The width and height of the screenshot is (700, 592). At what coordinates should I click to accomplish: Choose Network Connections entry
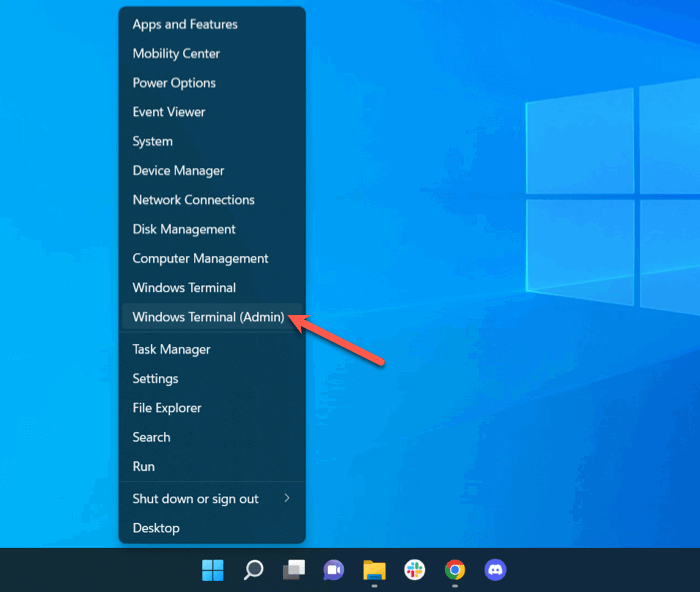212,200
